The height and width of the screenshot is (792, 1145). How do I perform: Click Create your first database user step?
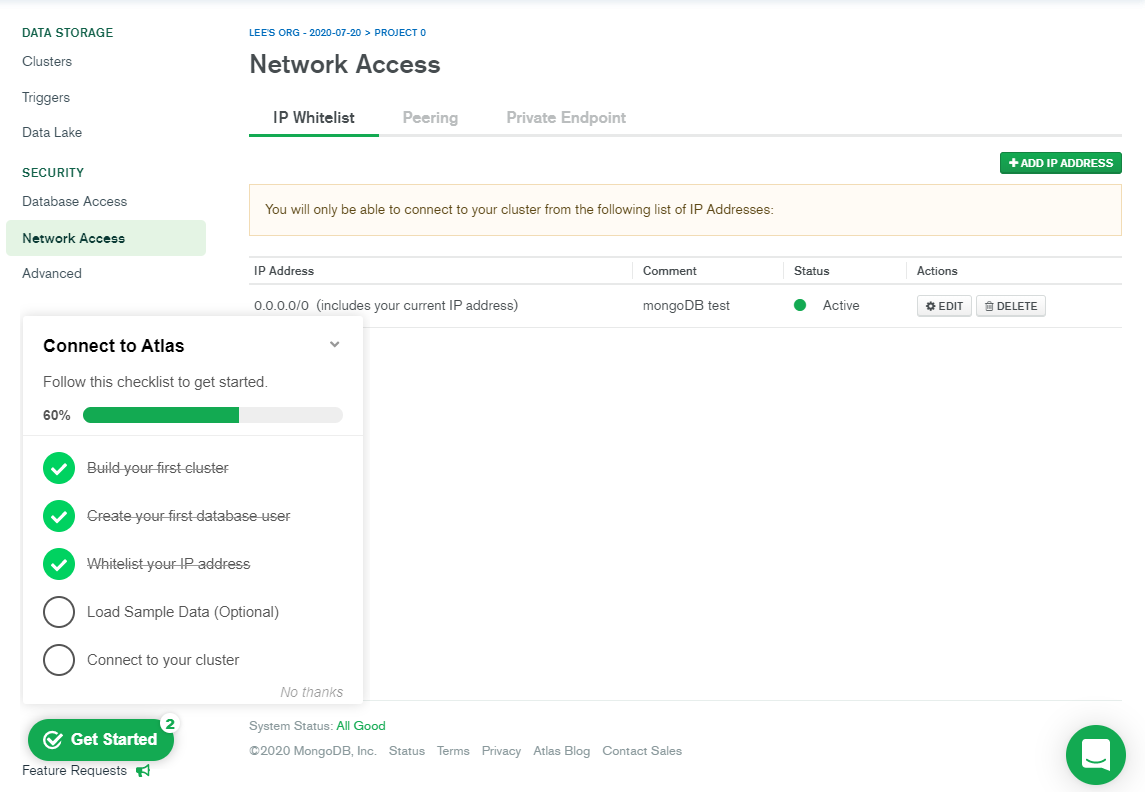(188, 516)
